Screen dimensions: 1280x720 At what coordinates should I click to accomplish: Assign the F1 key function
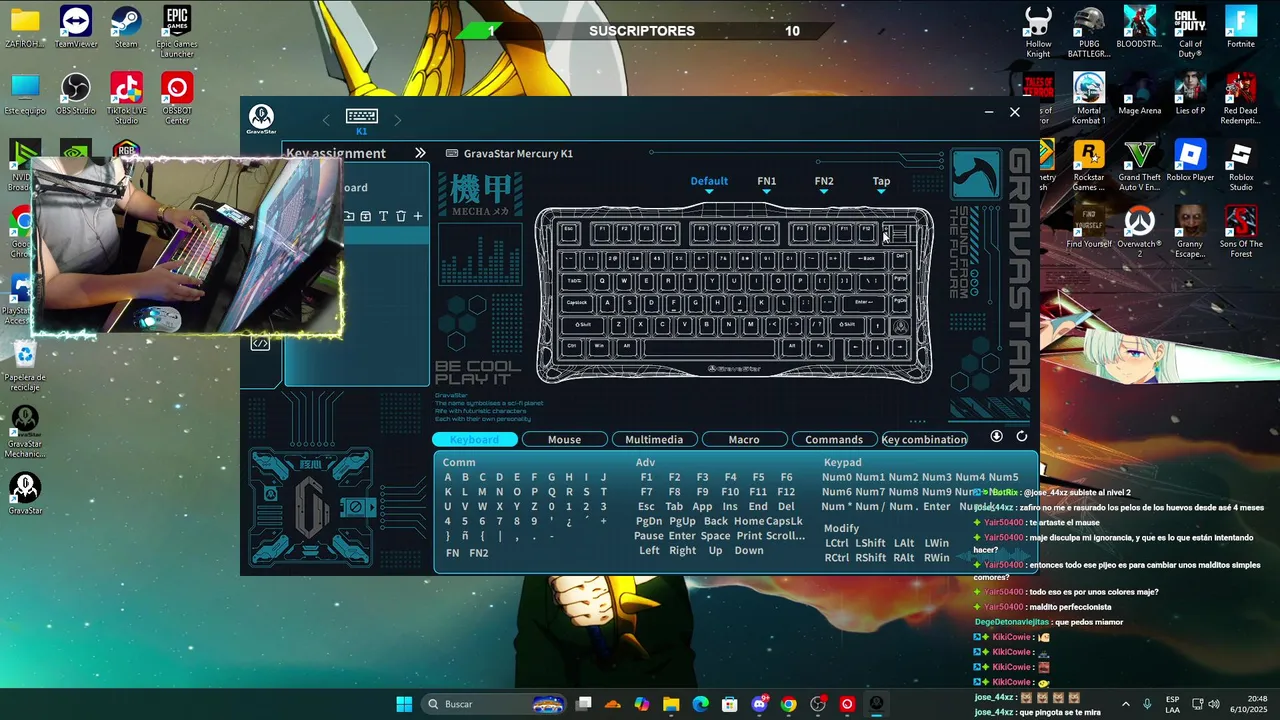click(x=646, y=477)
